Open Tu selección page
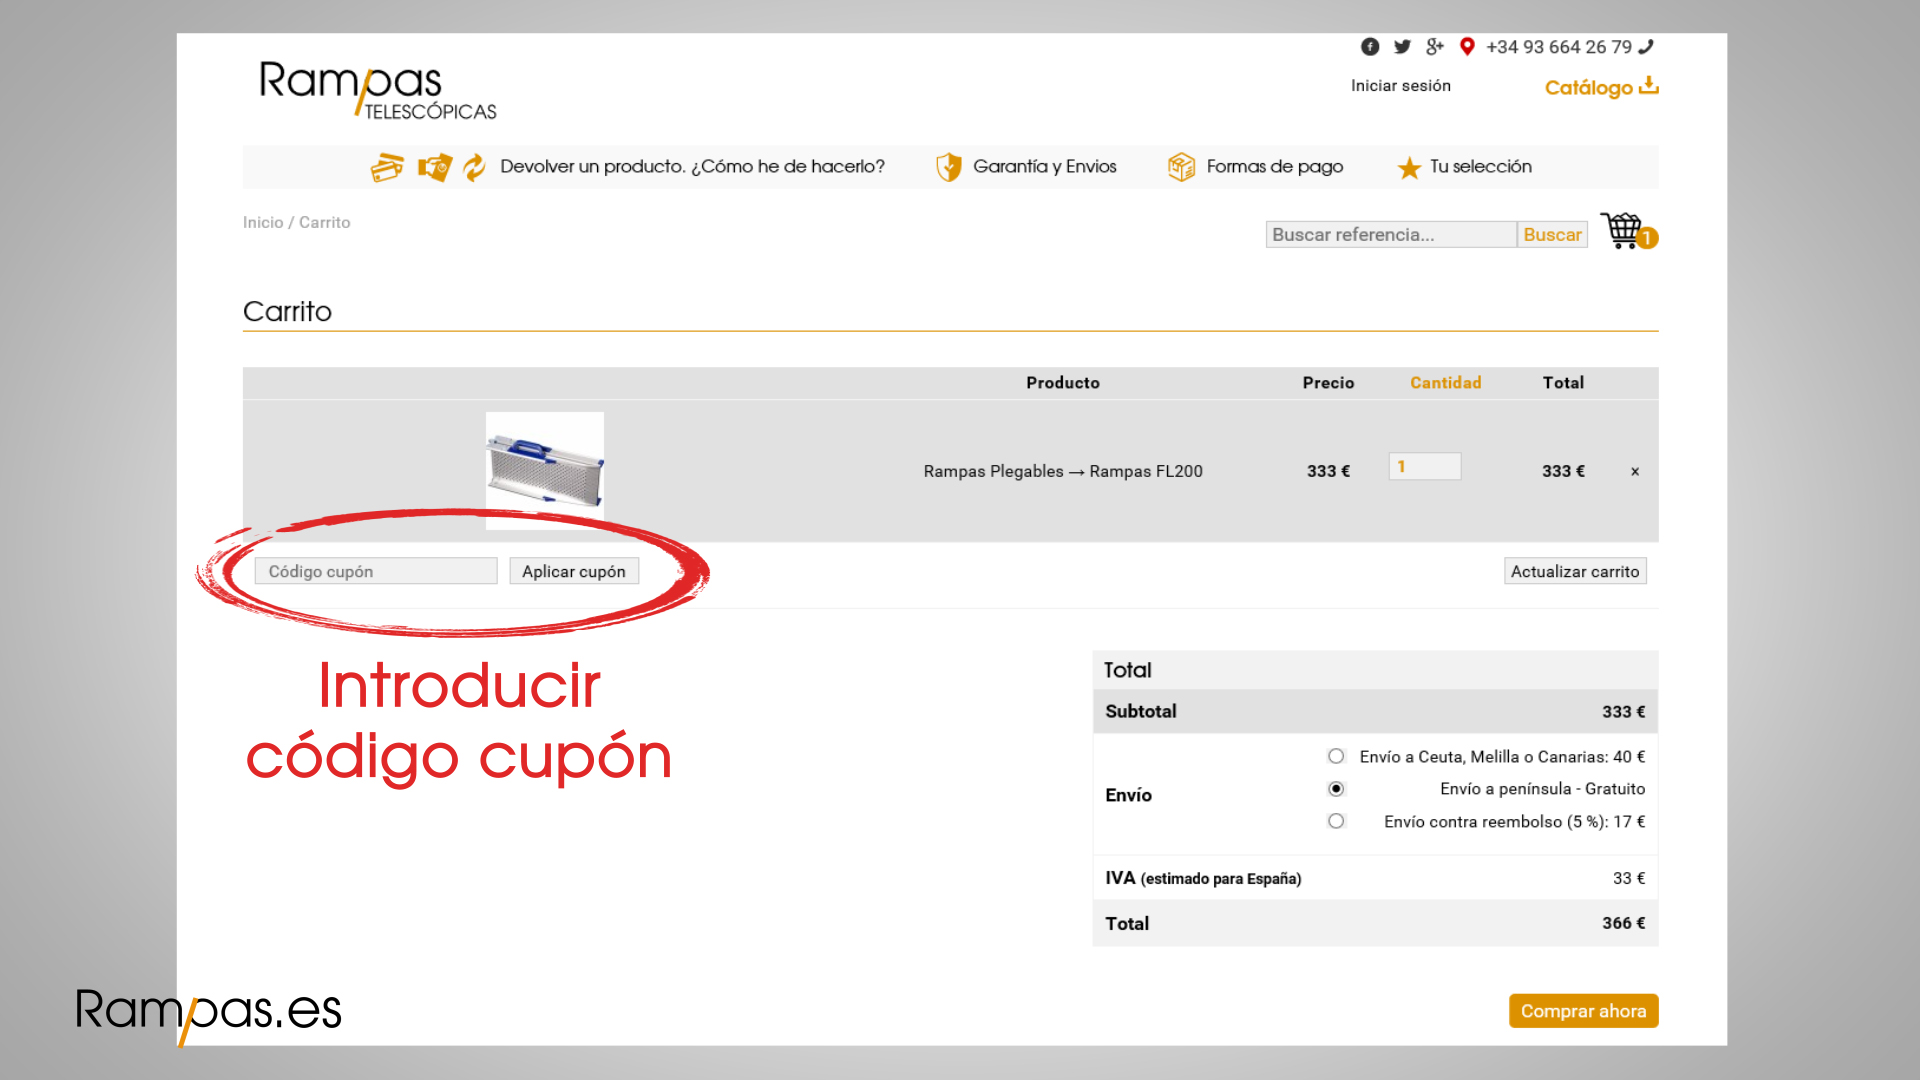 click(x=1481, y=167)
